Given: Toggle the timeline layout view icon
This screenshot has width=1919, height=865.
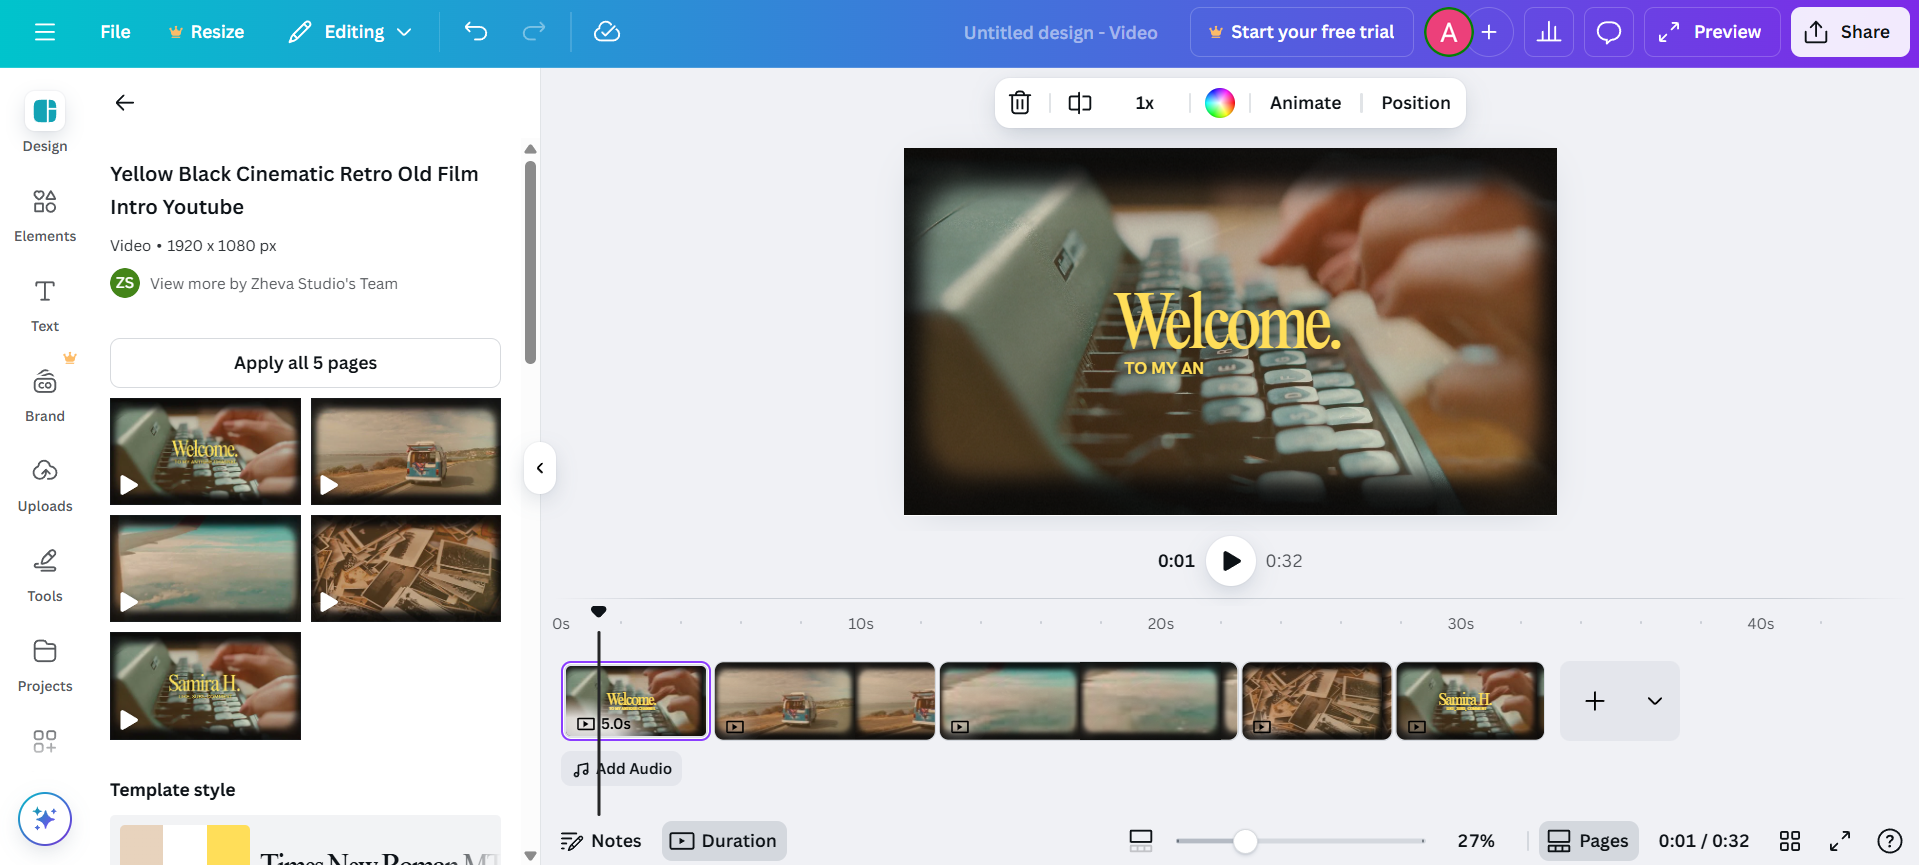Looking at the screenshot, I should [1141, 841].
